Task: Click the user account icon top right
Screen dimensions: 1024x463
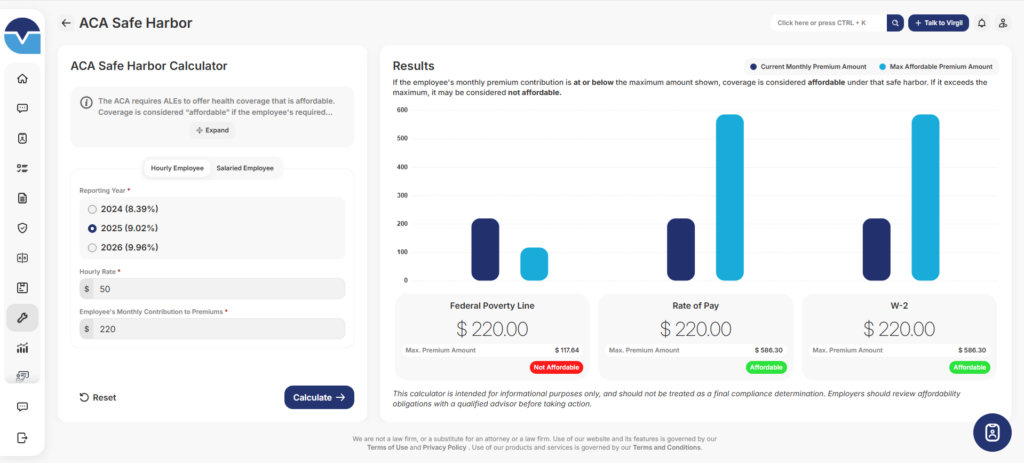Action: (1002, 23)
